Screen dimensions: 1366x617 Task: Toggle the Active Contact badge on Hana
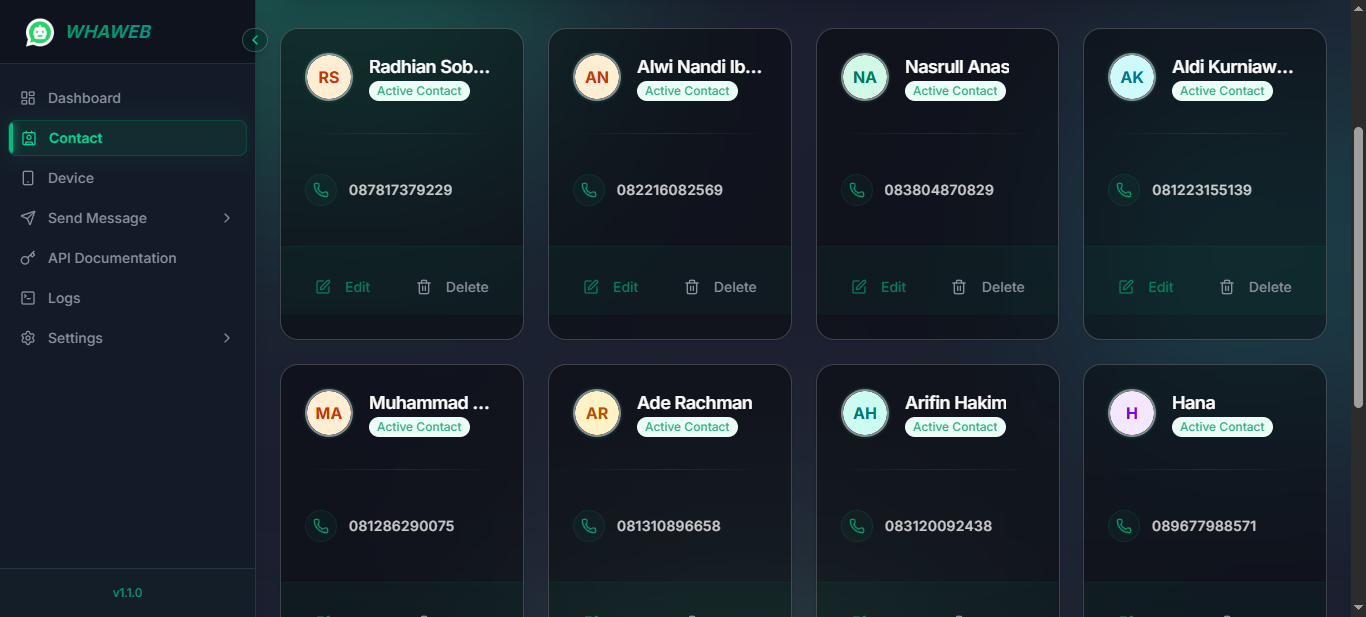pyautogui.click(x=1221, y=426)
